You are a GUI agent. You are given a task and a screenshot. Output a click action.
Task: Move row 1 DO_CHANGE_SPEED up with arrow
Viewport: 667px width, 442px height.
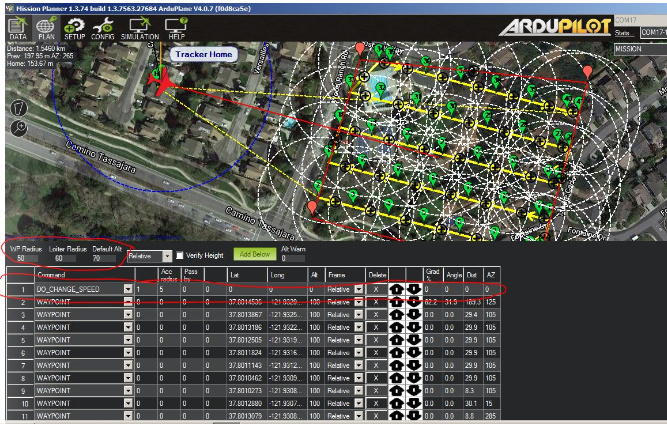click(396, 289)
